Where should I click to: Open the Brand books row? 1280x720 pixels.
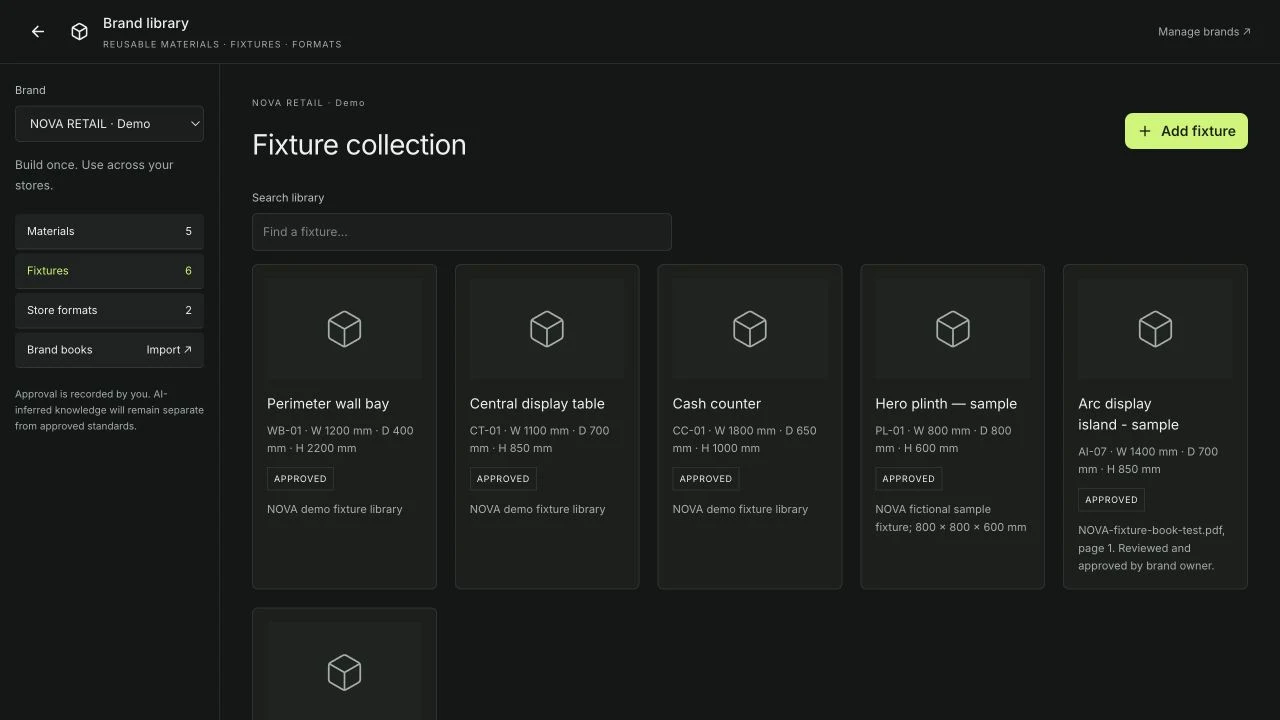point(109,350)
